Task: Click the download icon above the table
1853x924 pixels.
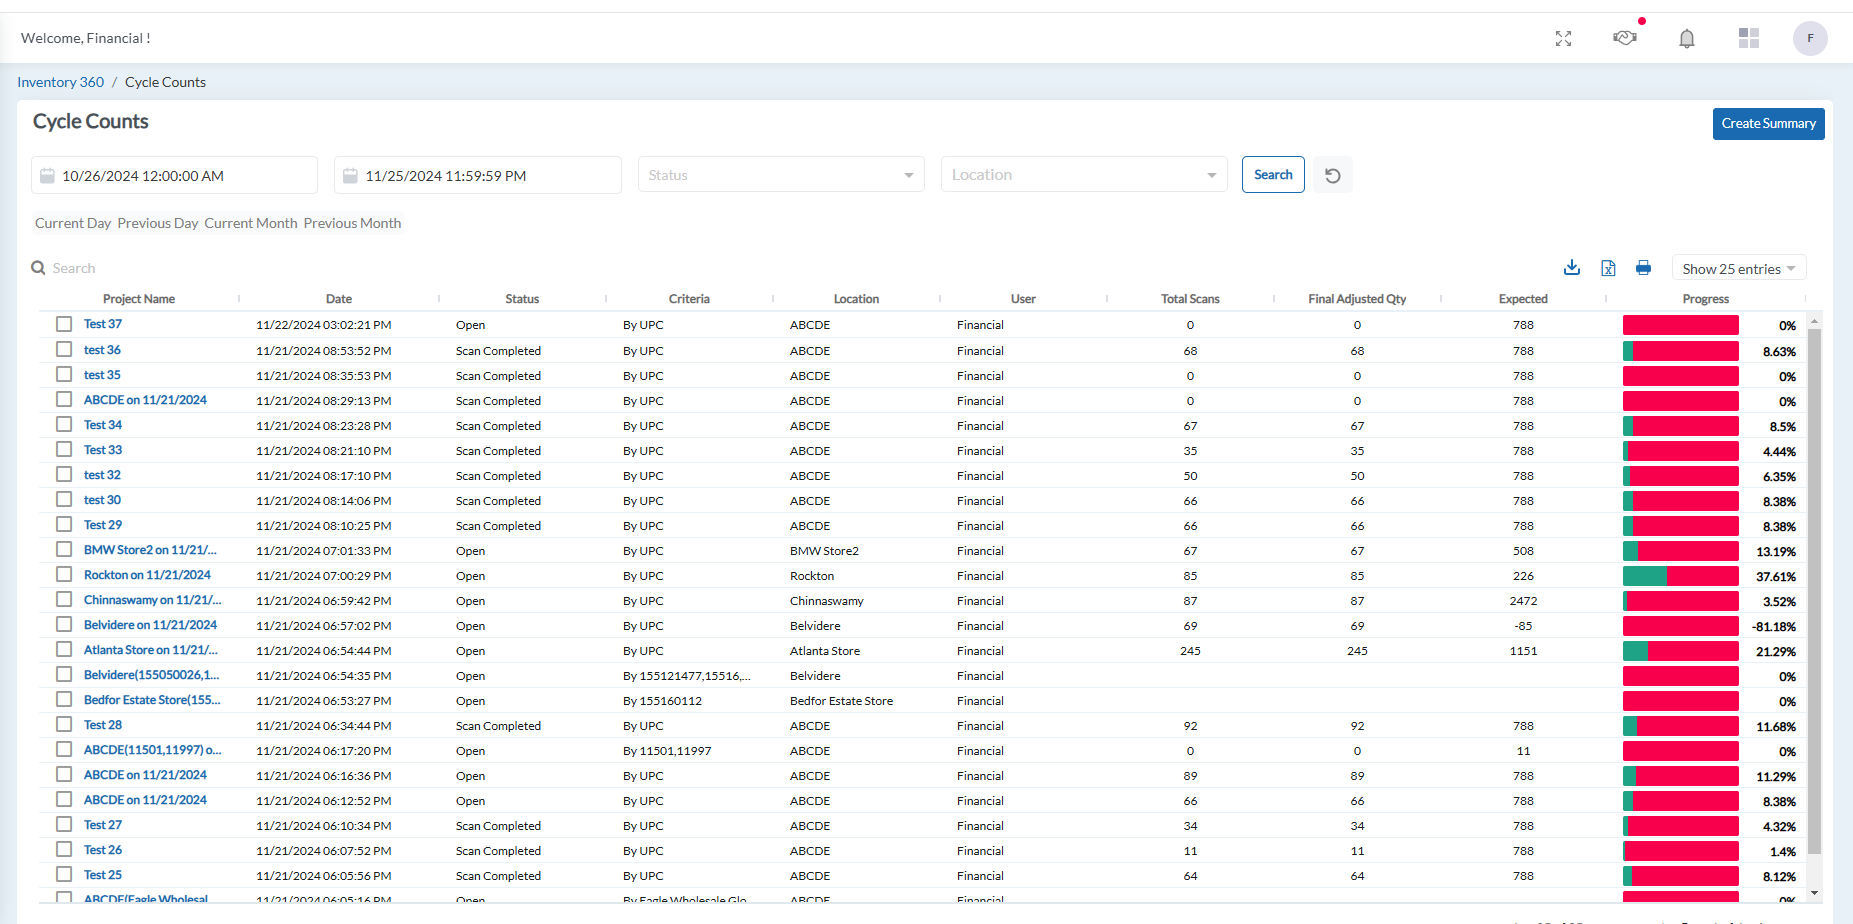Action: (x=1571, y=267)
